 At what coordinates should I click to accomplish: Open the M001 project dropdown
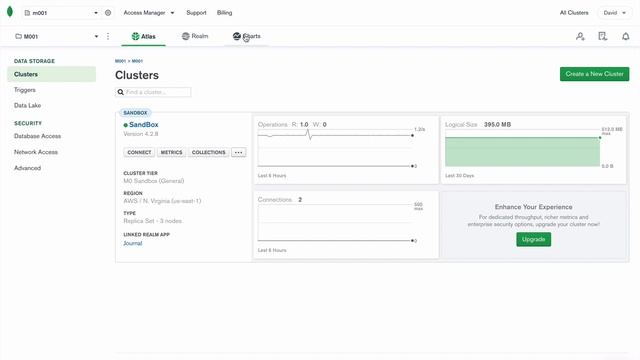click(x=56, y=36)
